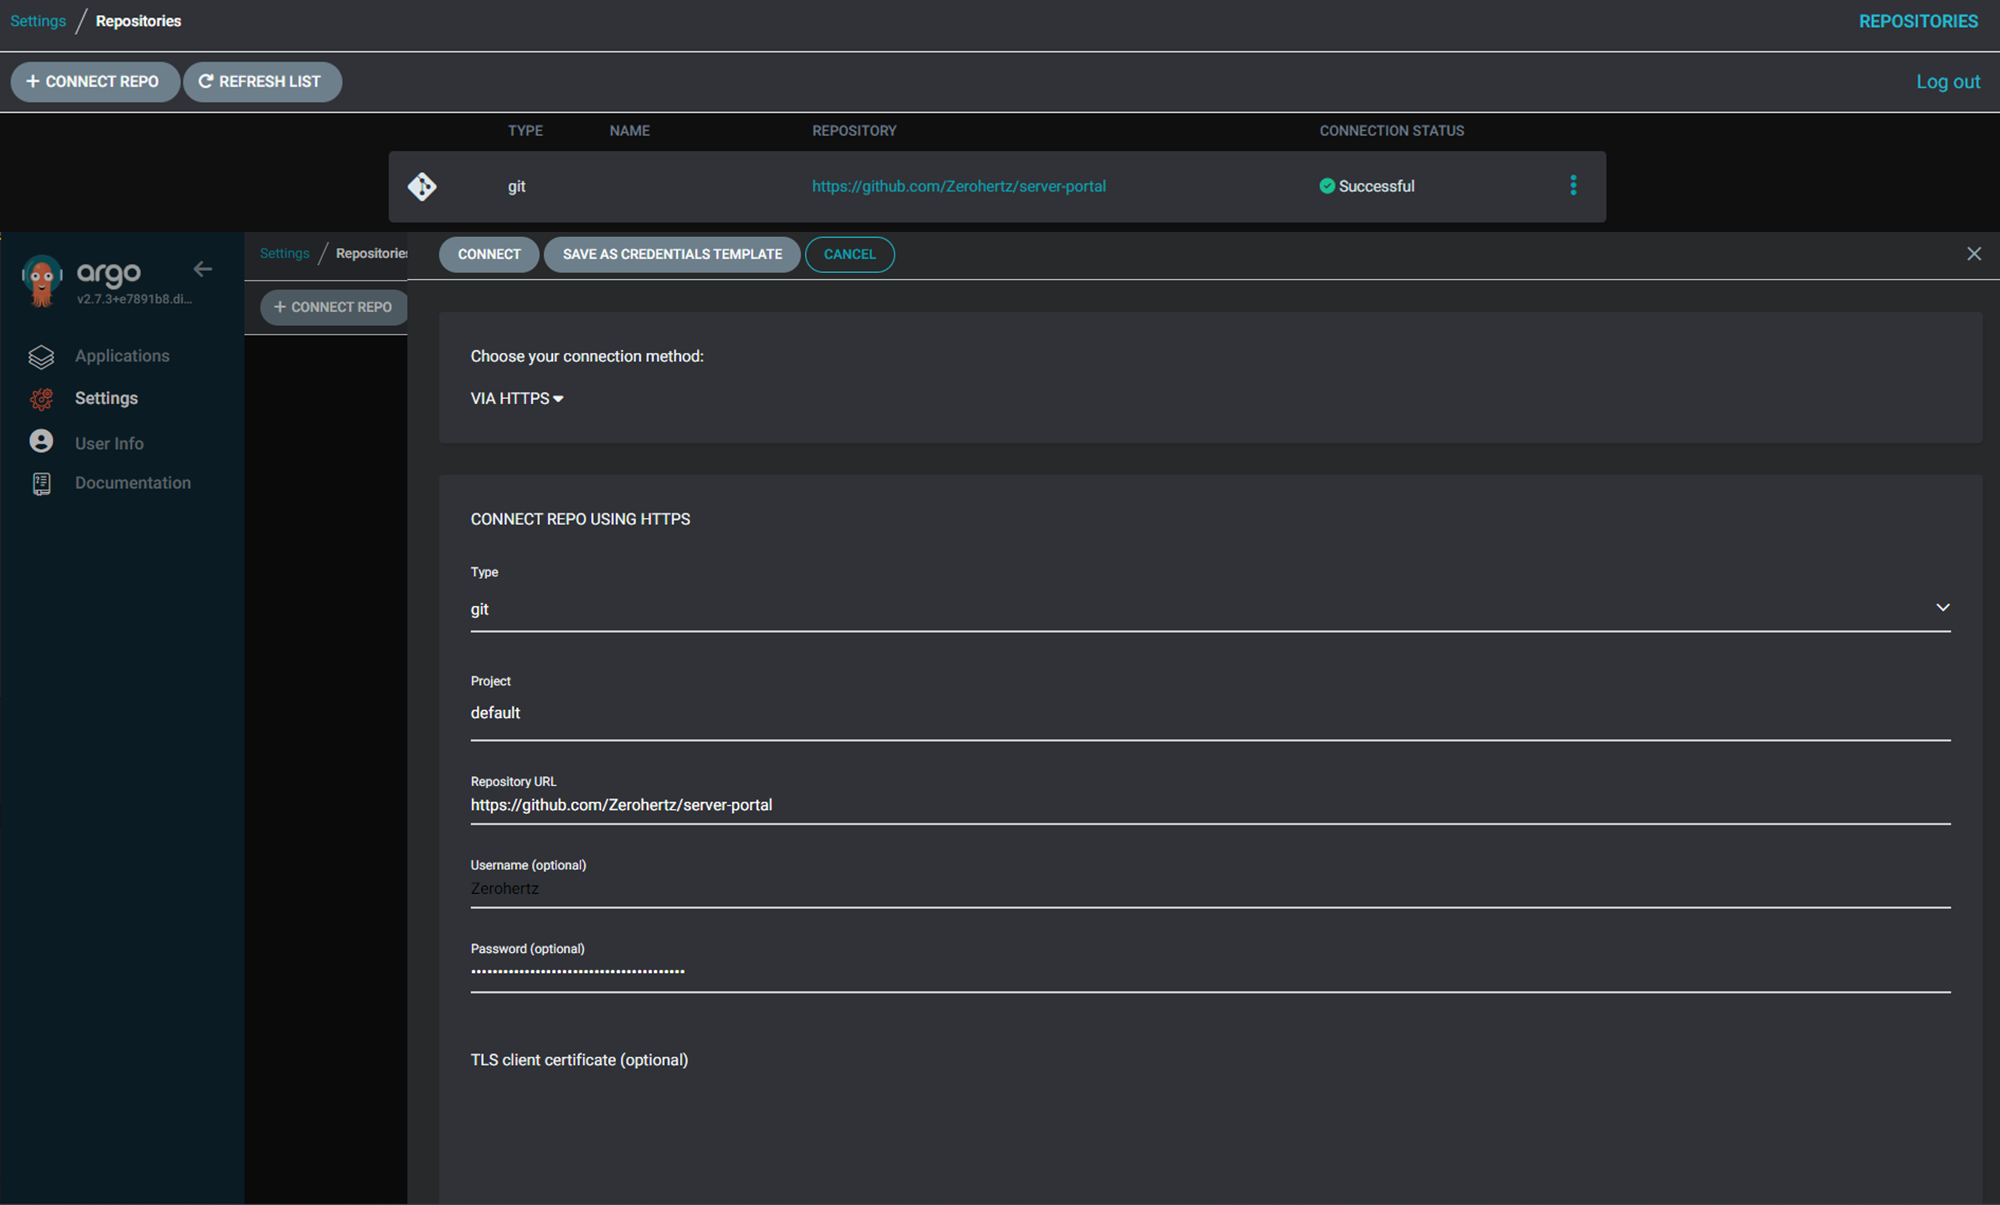Click the CONNECT button in panel
Screen dimensions: 2000x1205
coord(489,254)
